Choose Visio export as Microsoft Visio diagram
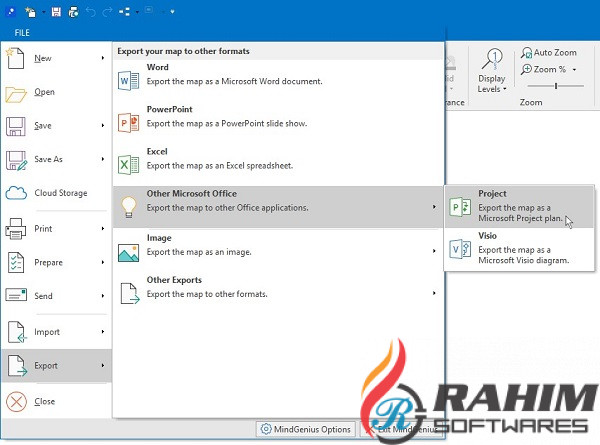 point(520,249)
